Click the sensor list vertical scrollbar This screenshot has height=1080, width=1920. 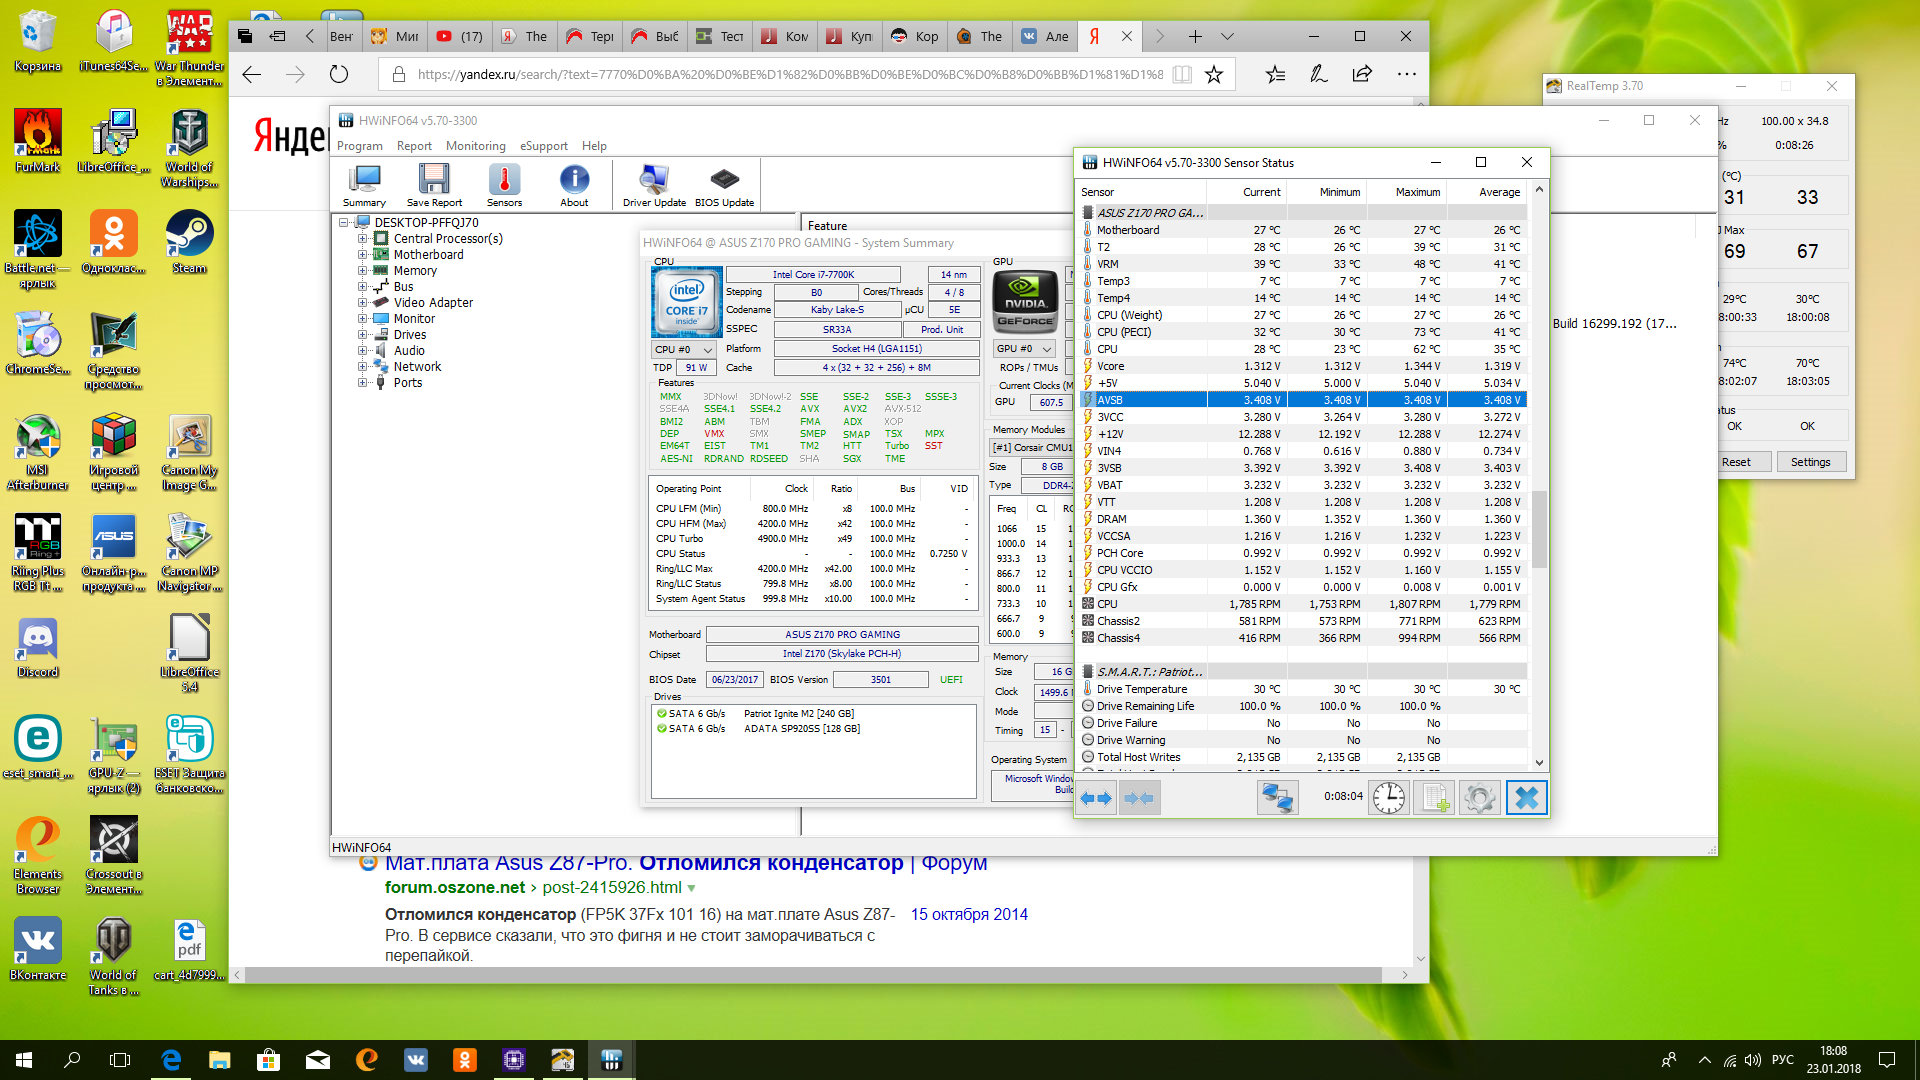point(1539,530)
